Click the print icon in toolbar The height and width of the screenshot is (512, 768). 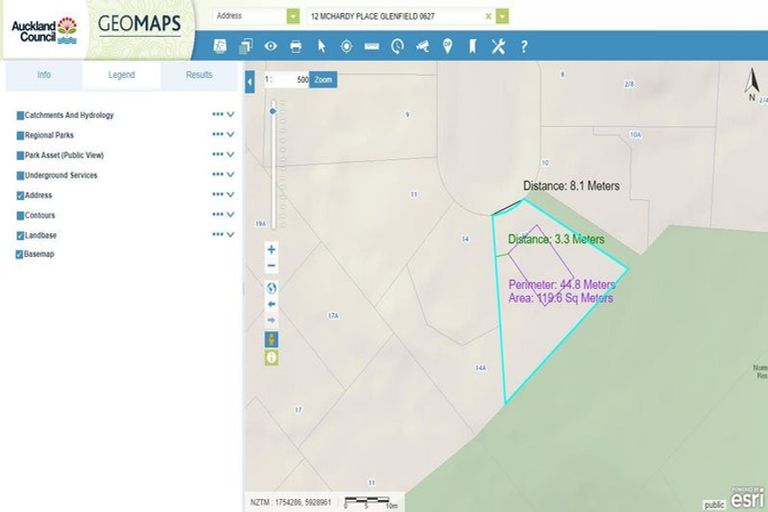pos(296,46)
